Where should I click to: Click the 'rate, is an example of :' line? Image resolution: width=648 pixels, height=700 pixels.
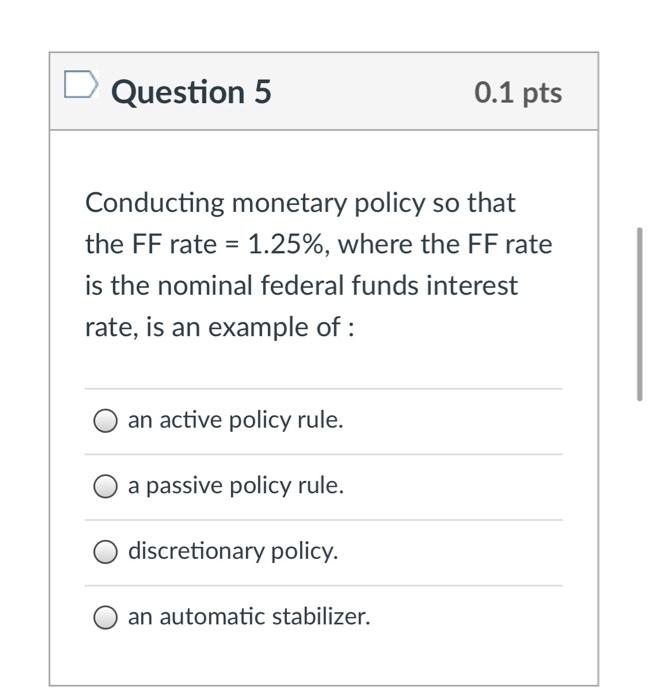(x=219, y=327)
